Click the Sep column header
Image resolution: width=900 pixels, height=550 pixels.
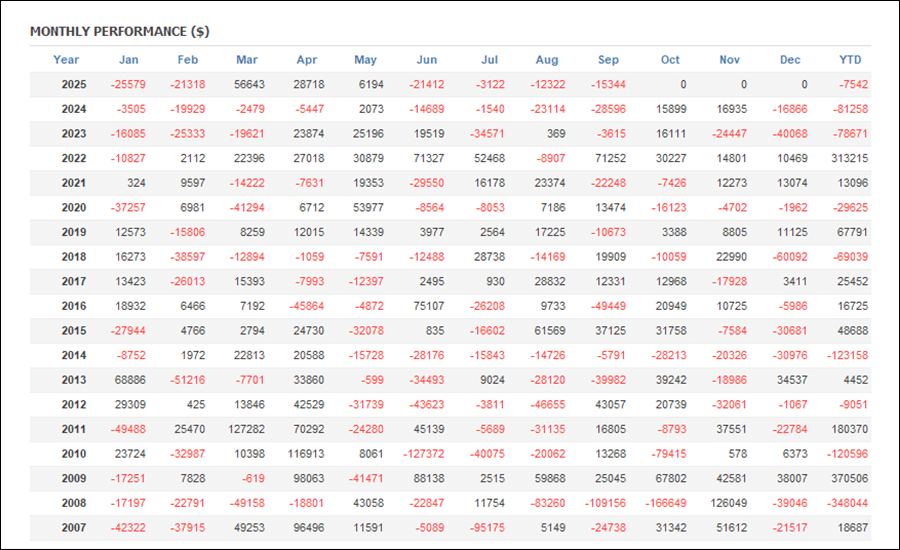coord(608,60)
